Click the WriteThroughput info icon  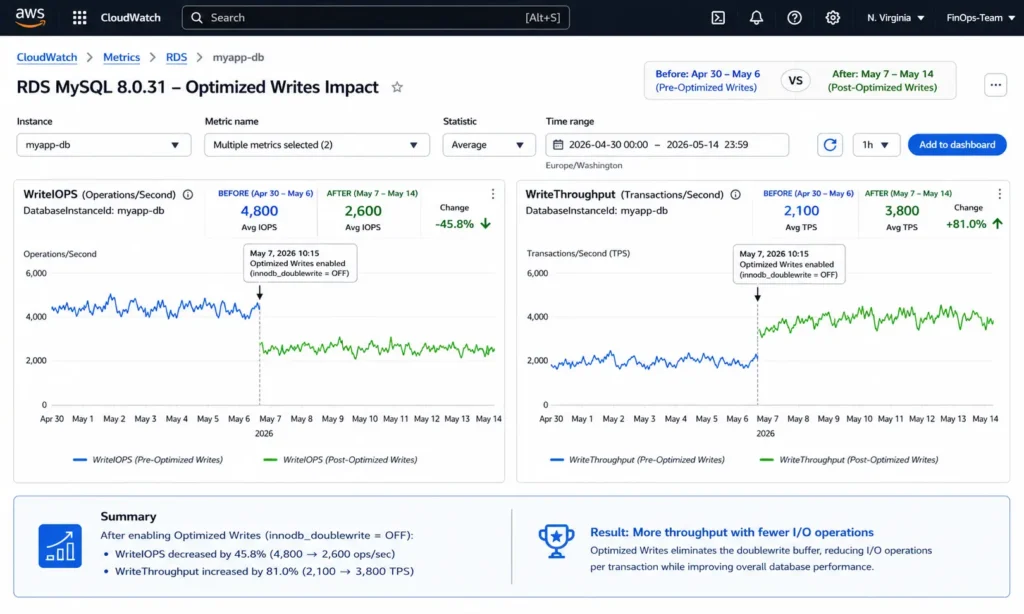(x=735, y=194)
